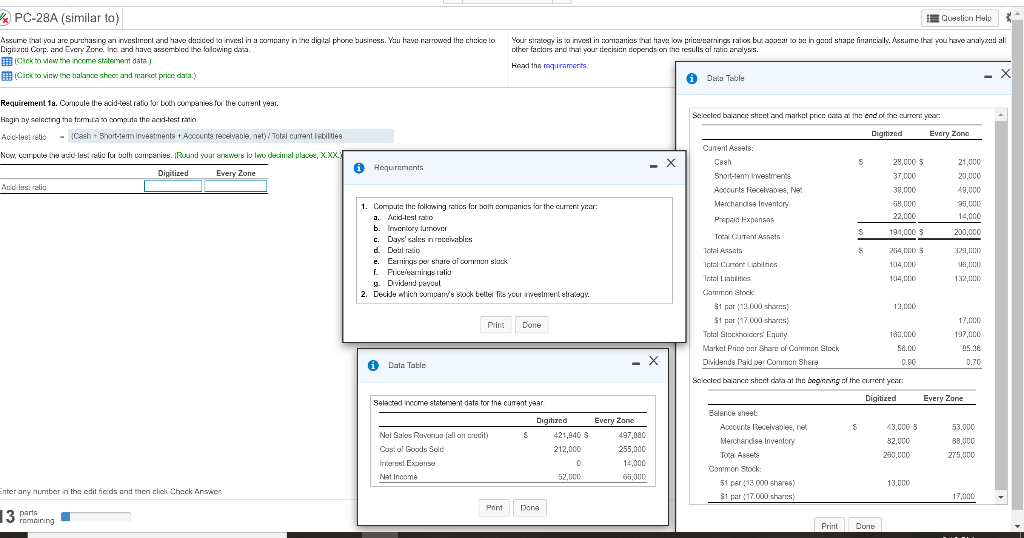Click the Net Sales Revenue row label
The image size is (1024, 538).
tap(434, 435)
